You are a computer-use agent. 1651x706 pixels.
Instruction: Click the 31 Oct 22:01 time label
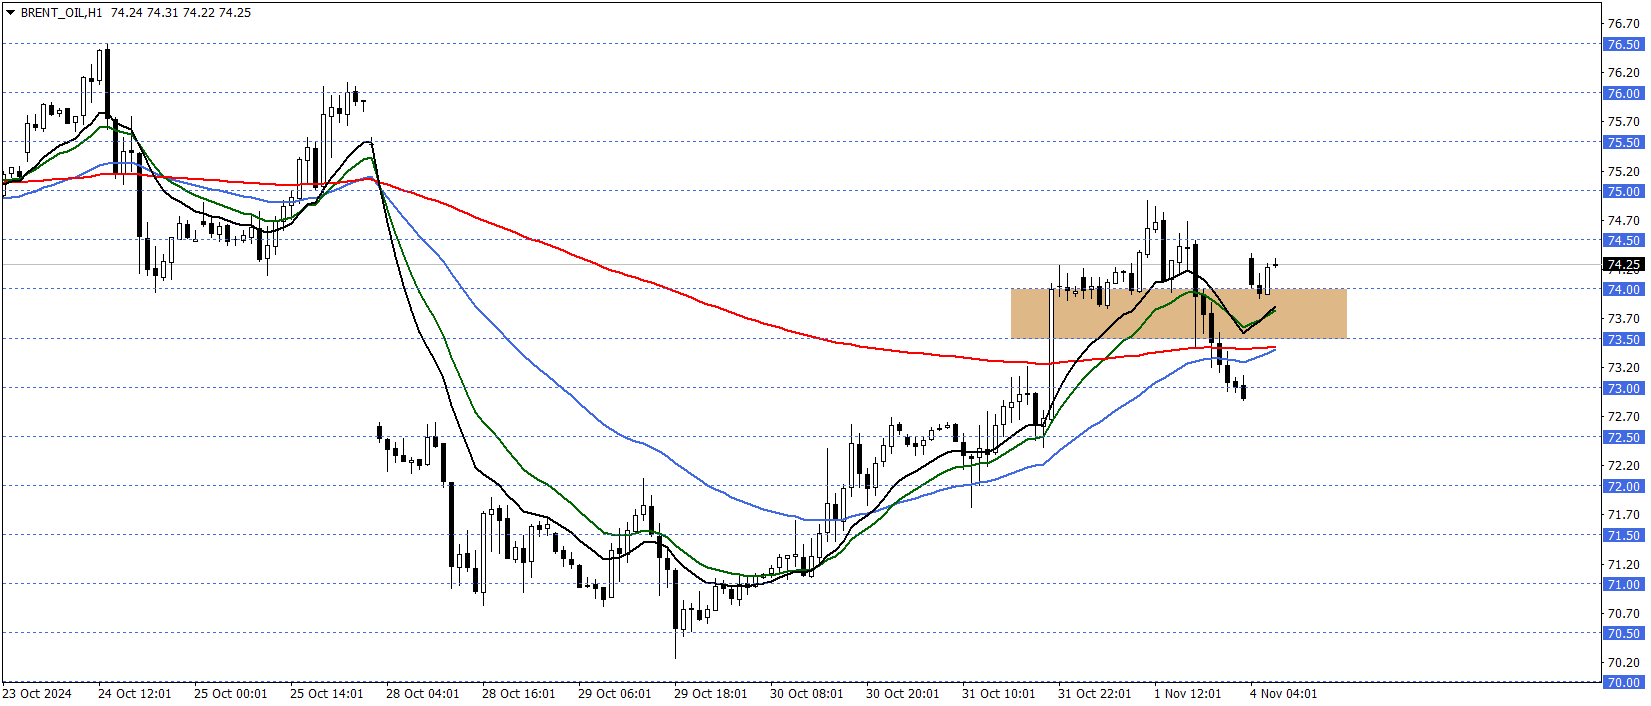tap(1094, 693)
